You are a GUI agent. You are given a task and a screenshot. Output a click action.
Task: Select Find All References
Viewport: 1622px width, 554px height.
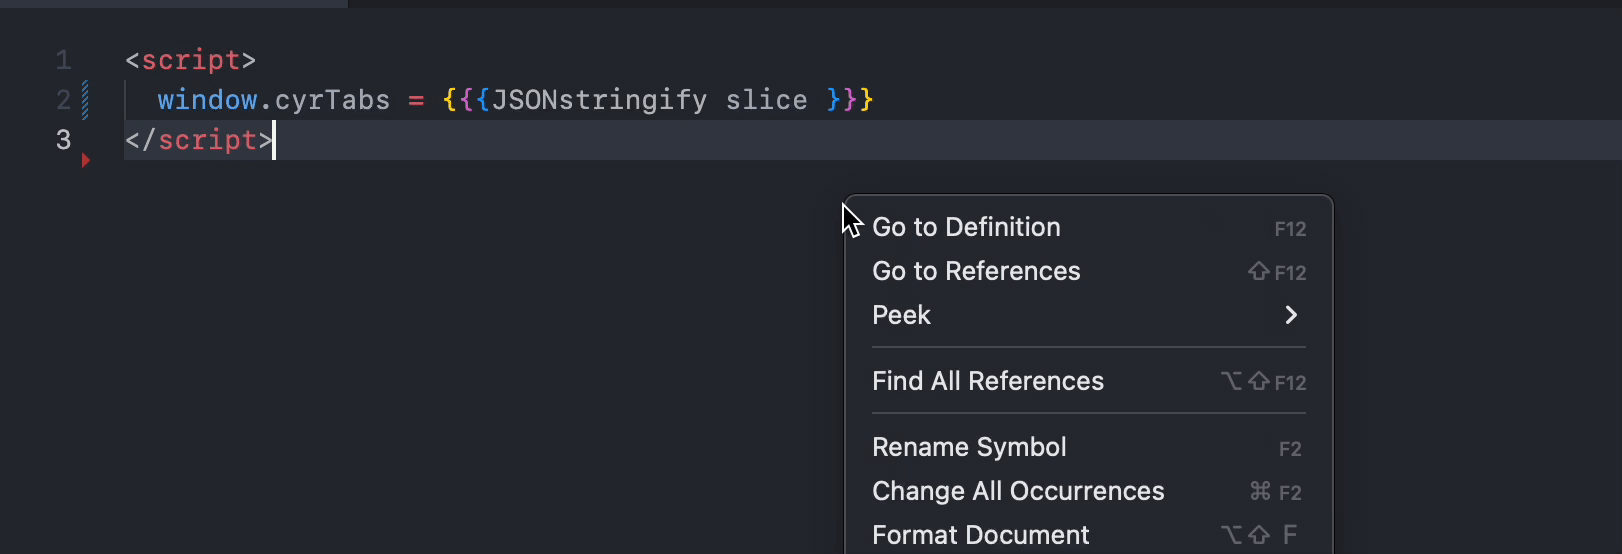pyautogui.click(x=1089, y=381)
